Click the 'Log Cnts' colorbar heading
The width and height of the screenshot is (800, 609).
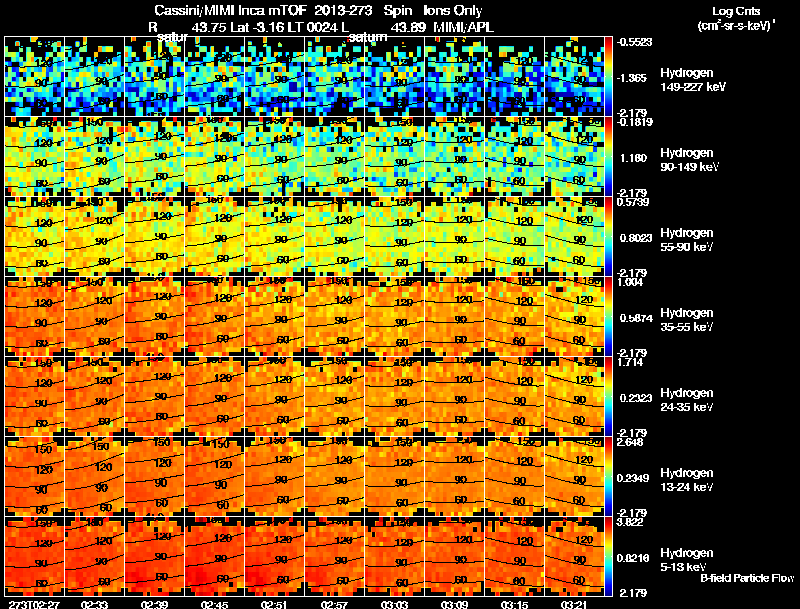pos(736,11)
